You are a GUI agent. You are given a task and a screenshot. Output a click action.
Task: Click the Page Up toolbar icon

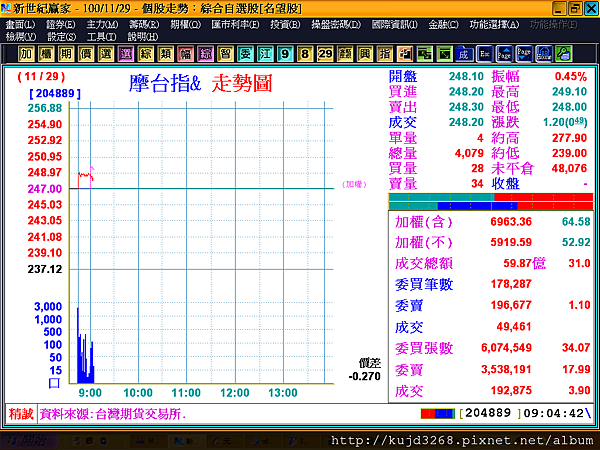coord(504,54)
